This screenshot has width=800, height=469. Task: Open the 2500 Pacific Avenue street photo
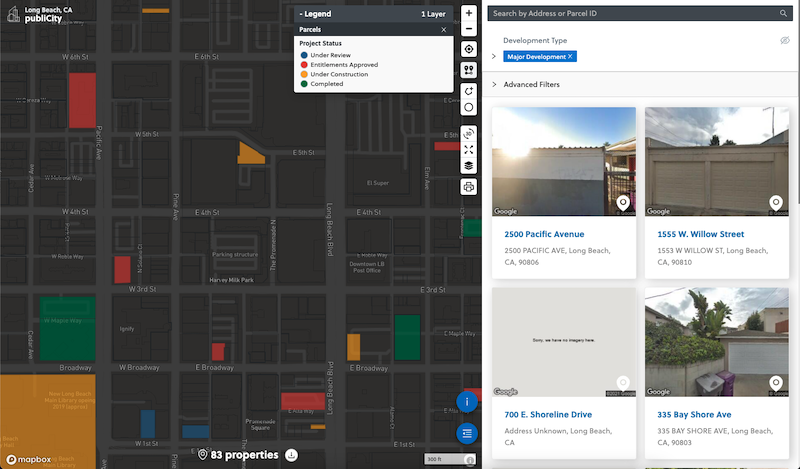[x=564, y=161]
